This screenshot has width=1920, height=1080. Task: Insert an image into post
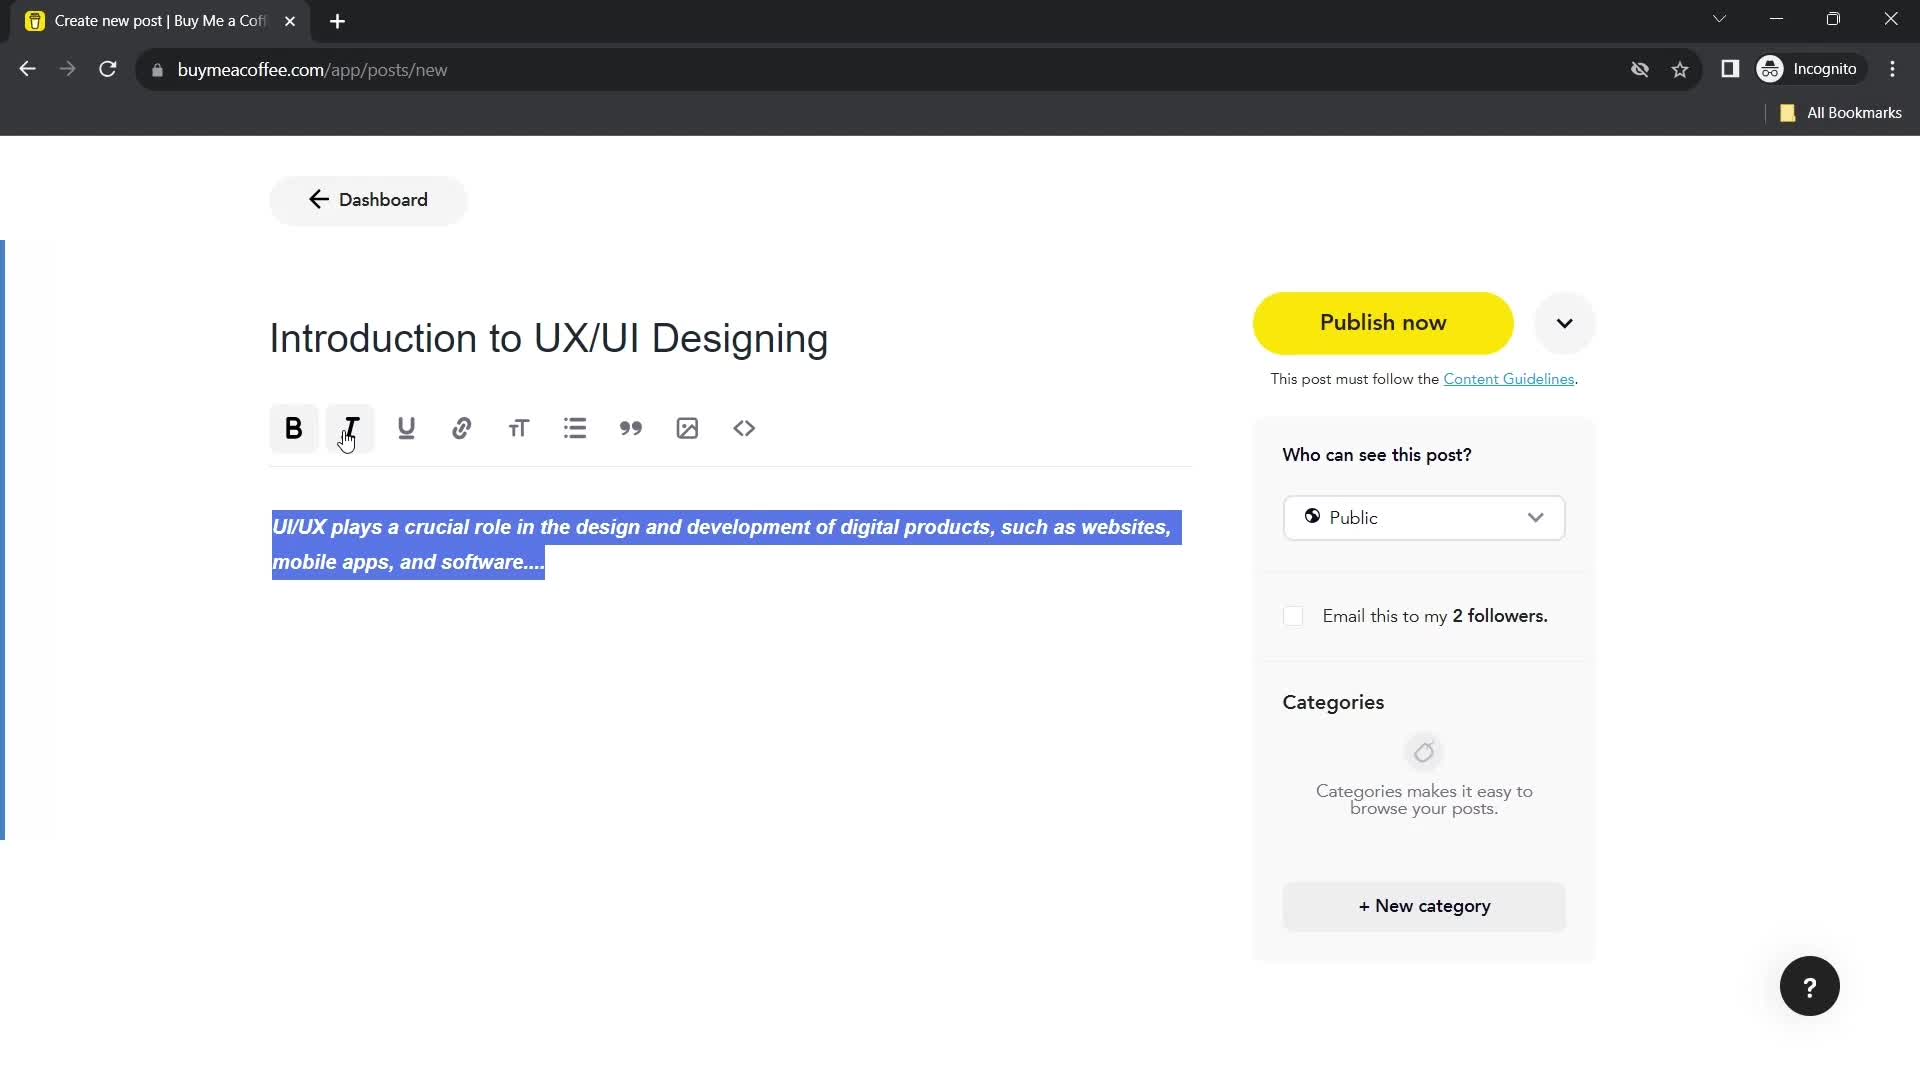pyautogui.click(x=688, y=427)
